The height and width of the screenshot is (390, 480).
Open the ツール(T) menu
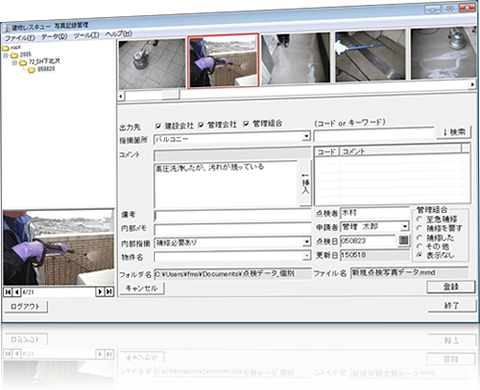[86, 35]
